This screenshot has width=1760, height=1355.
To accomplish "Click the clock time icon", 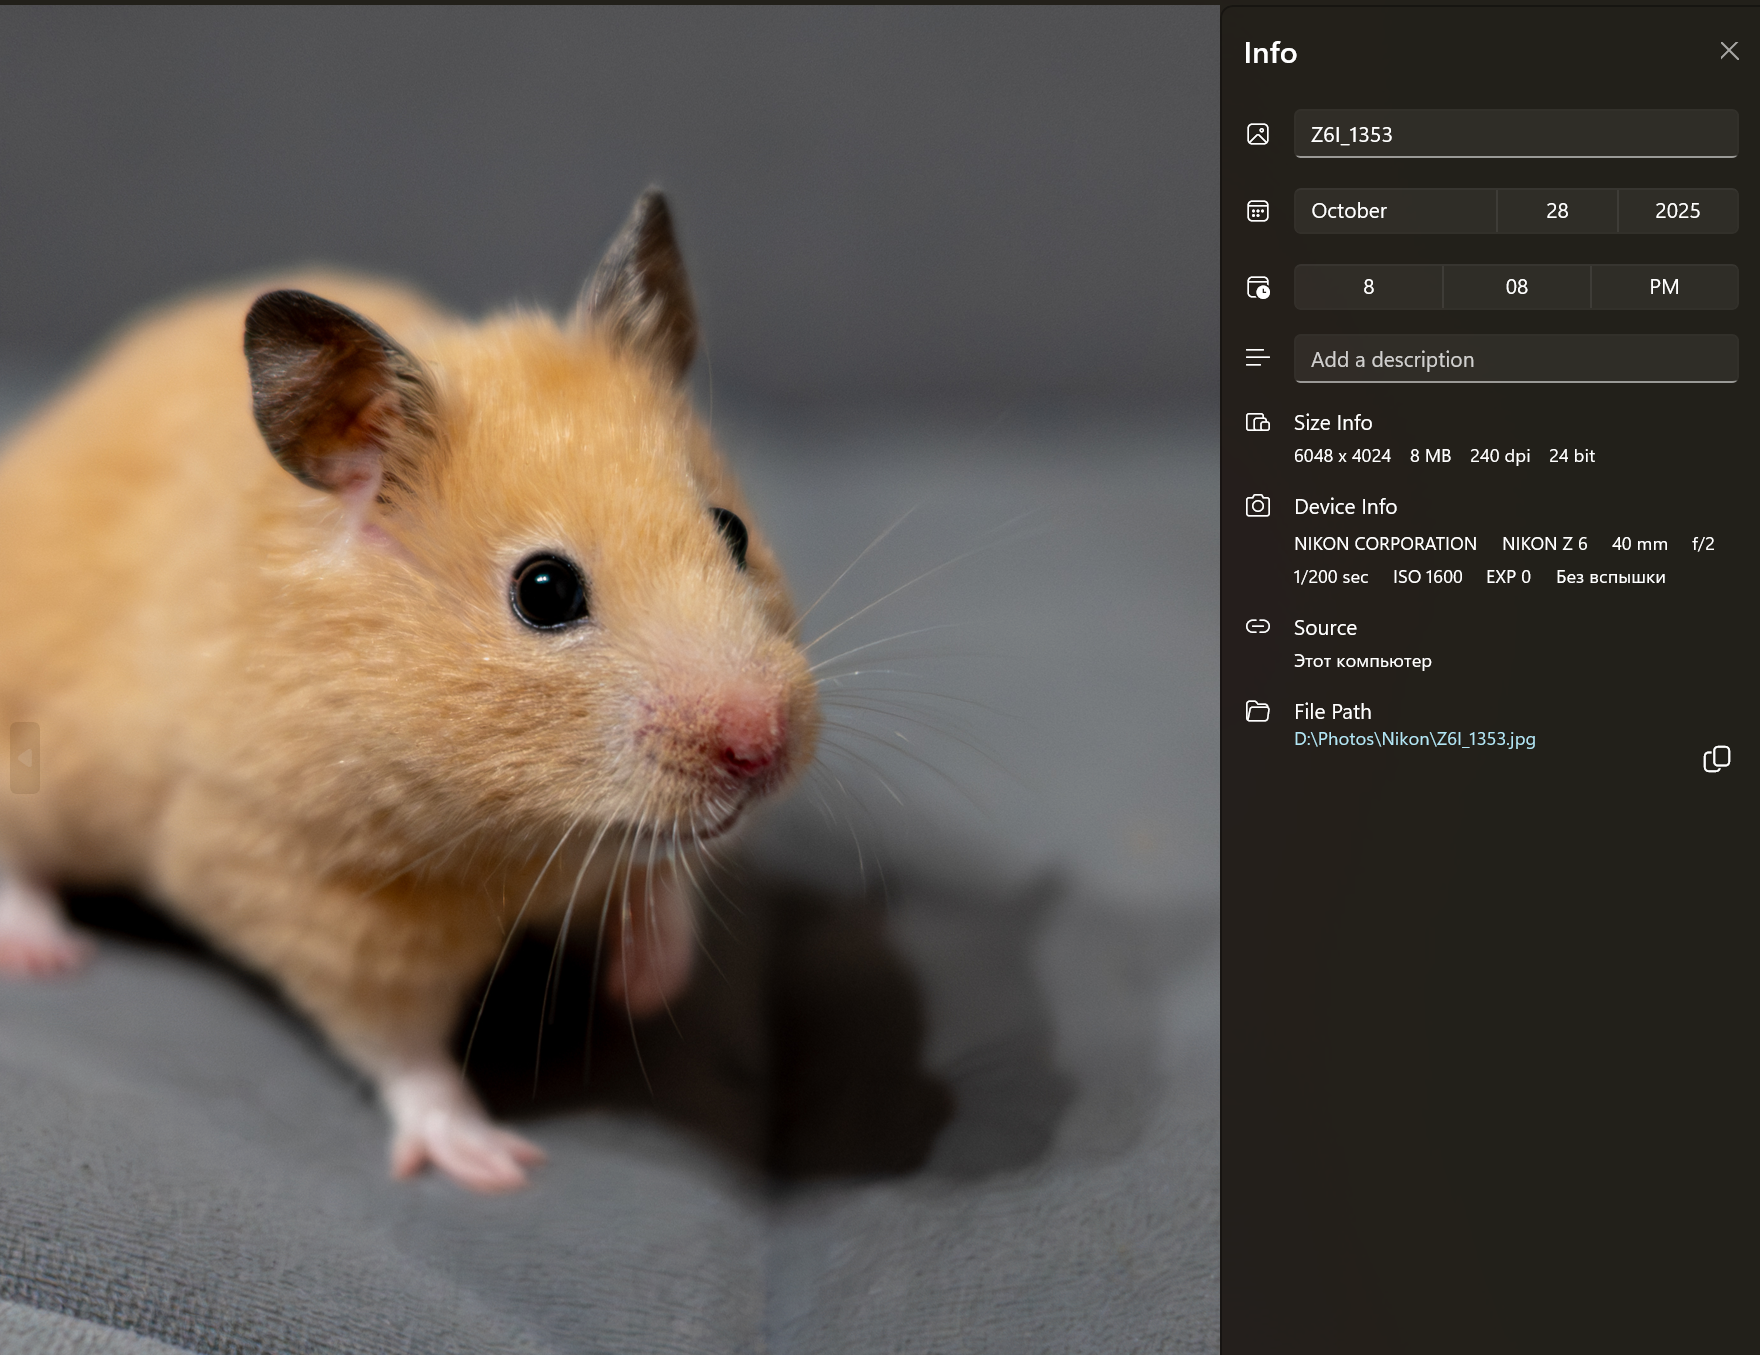I will click(x=1258, y=288).
